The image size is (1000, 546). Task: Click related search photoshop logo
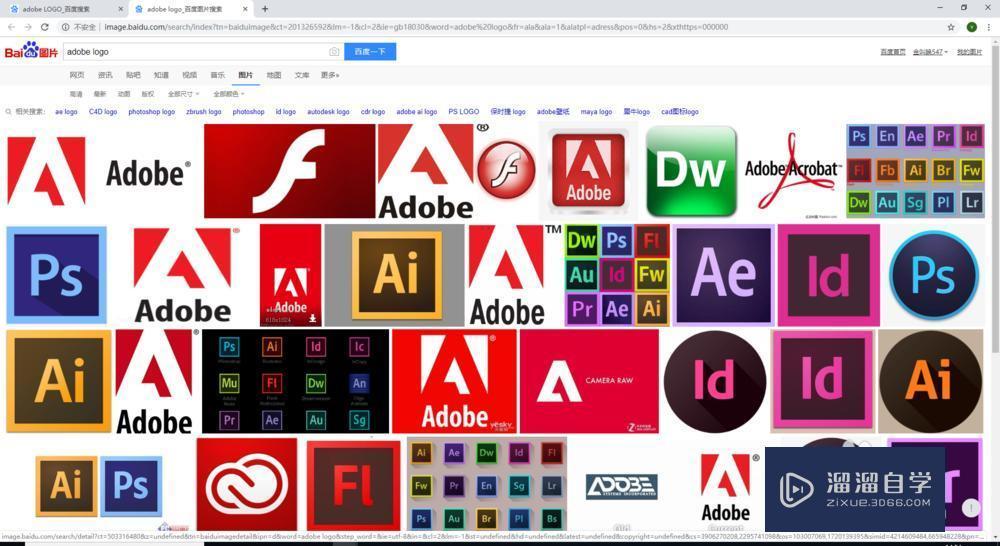click(151, 112)
